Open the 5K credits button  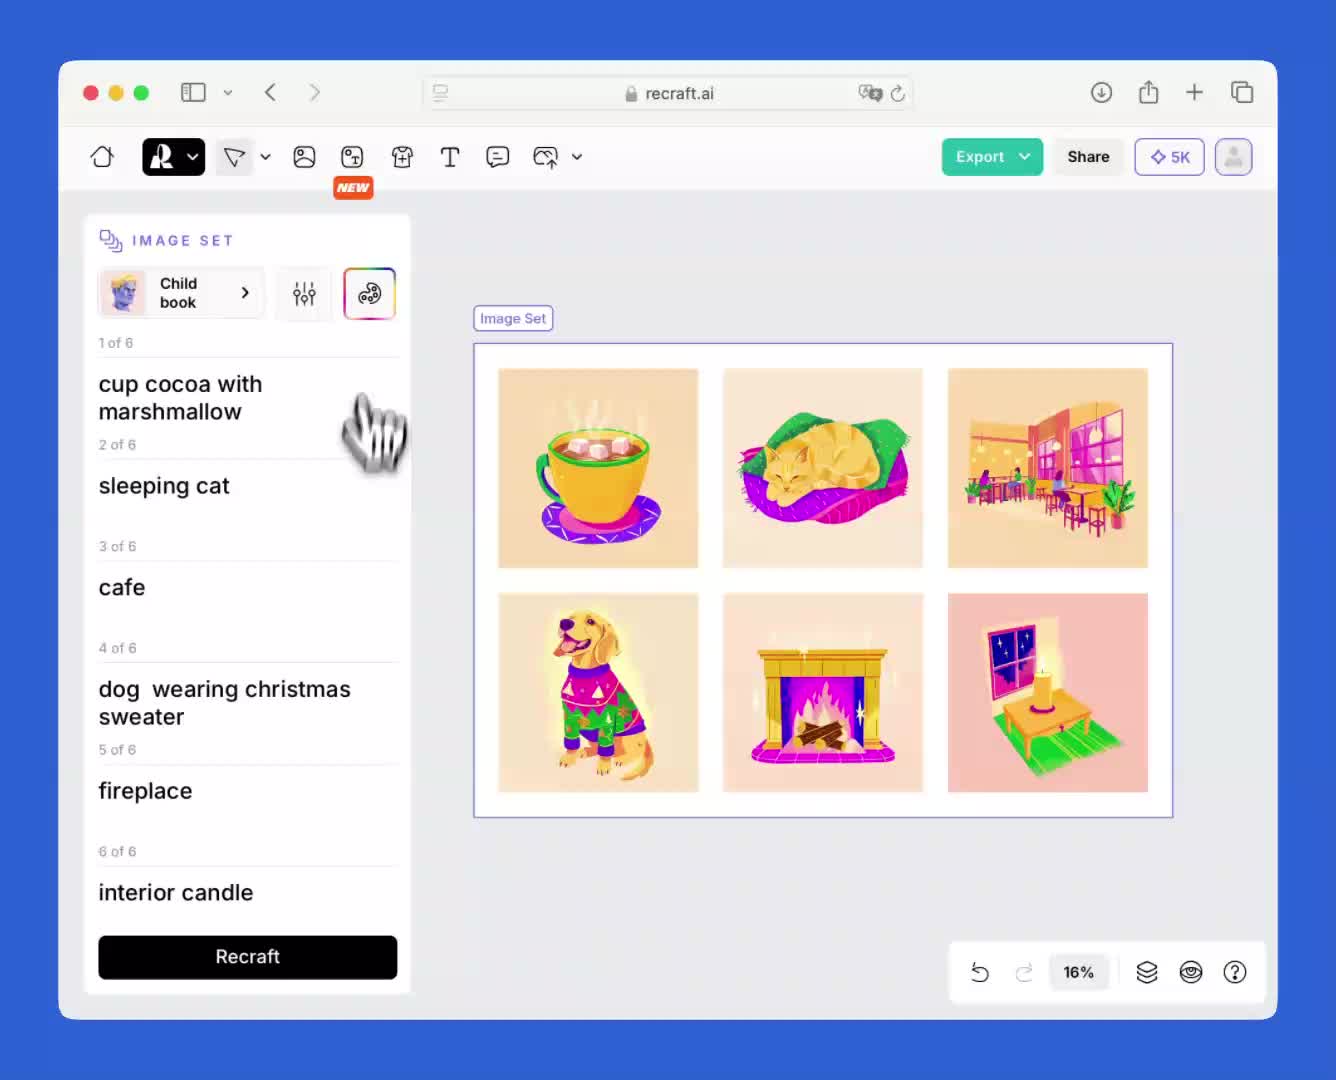coord(1169,157)
